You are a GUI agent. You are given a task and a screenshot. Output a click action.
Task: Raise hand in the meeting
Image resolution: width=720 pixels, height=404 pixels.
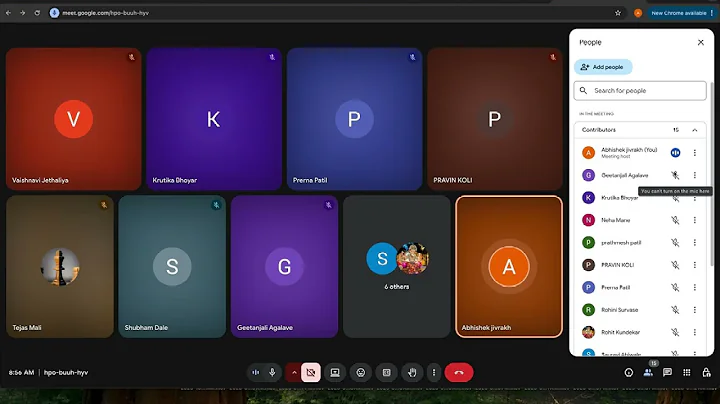[x=412, y=372]
